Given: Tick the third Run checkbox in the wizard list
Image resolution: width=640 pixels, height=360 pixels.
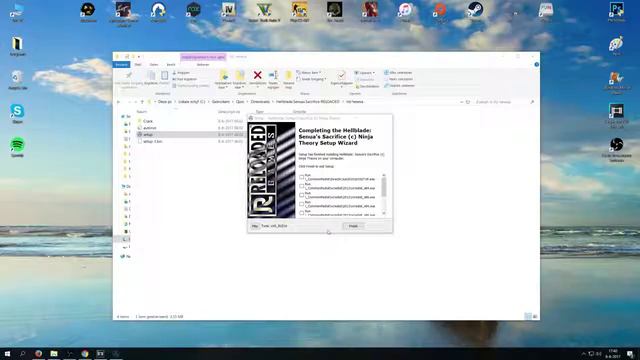Looking at the screenshot, I should pos(302,195).
